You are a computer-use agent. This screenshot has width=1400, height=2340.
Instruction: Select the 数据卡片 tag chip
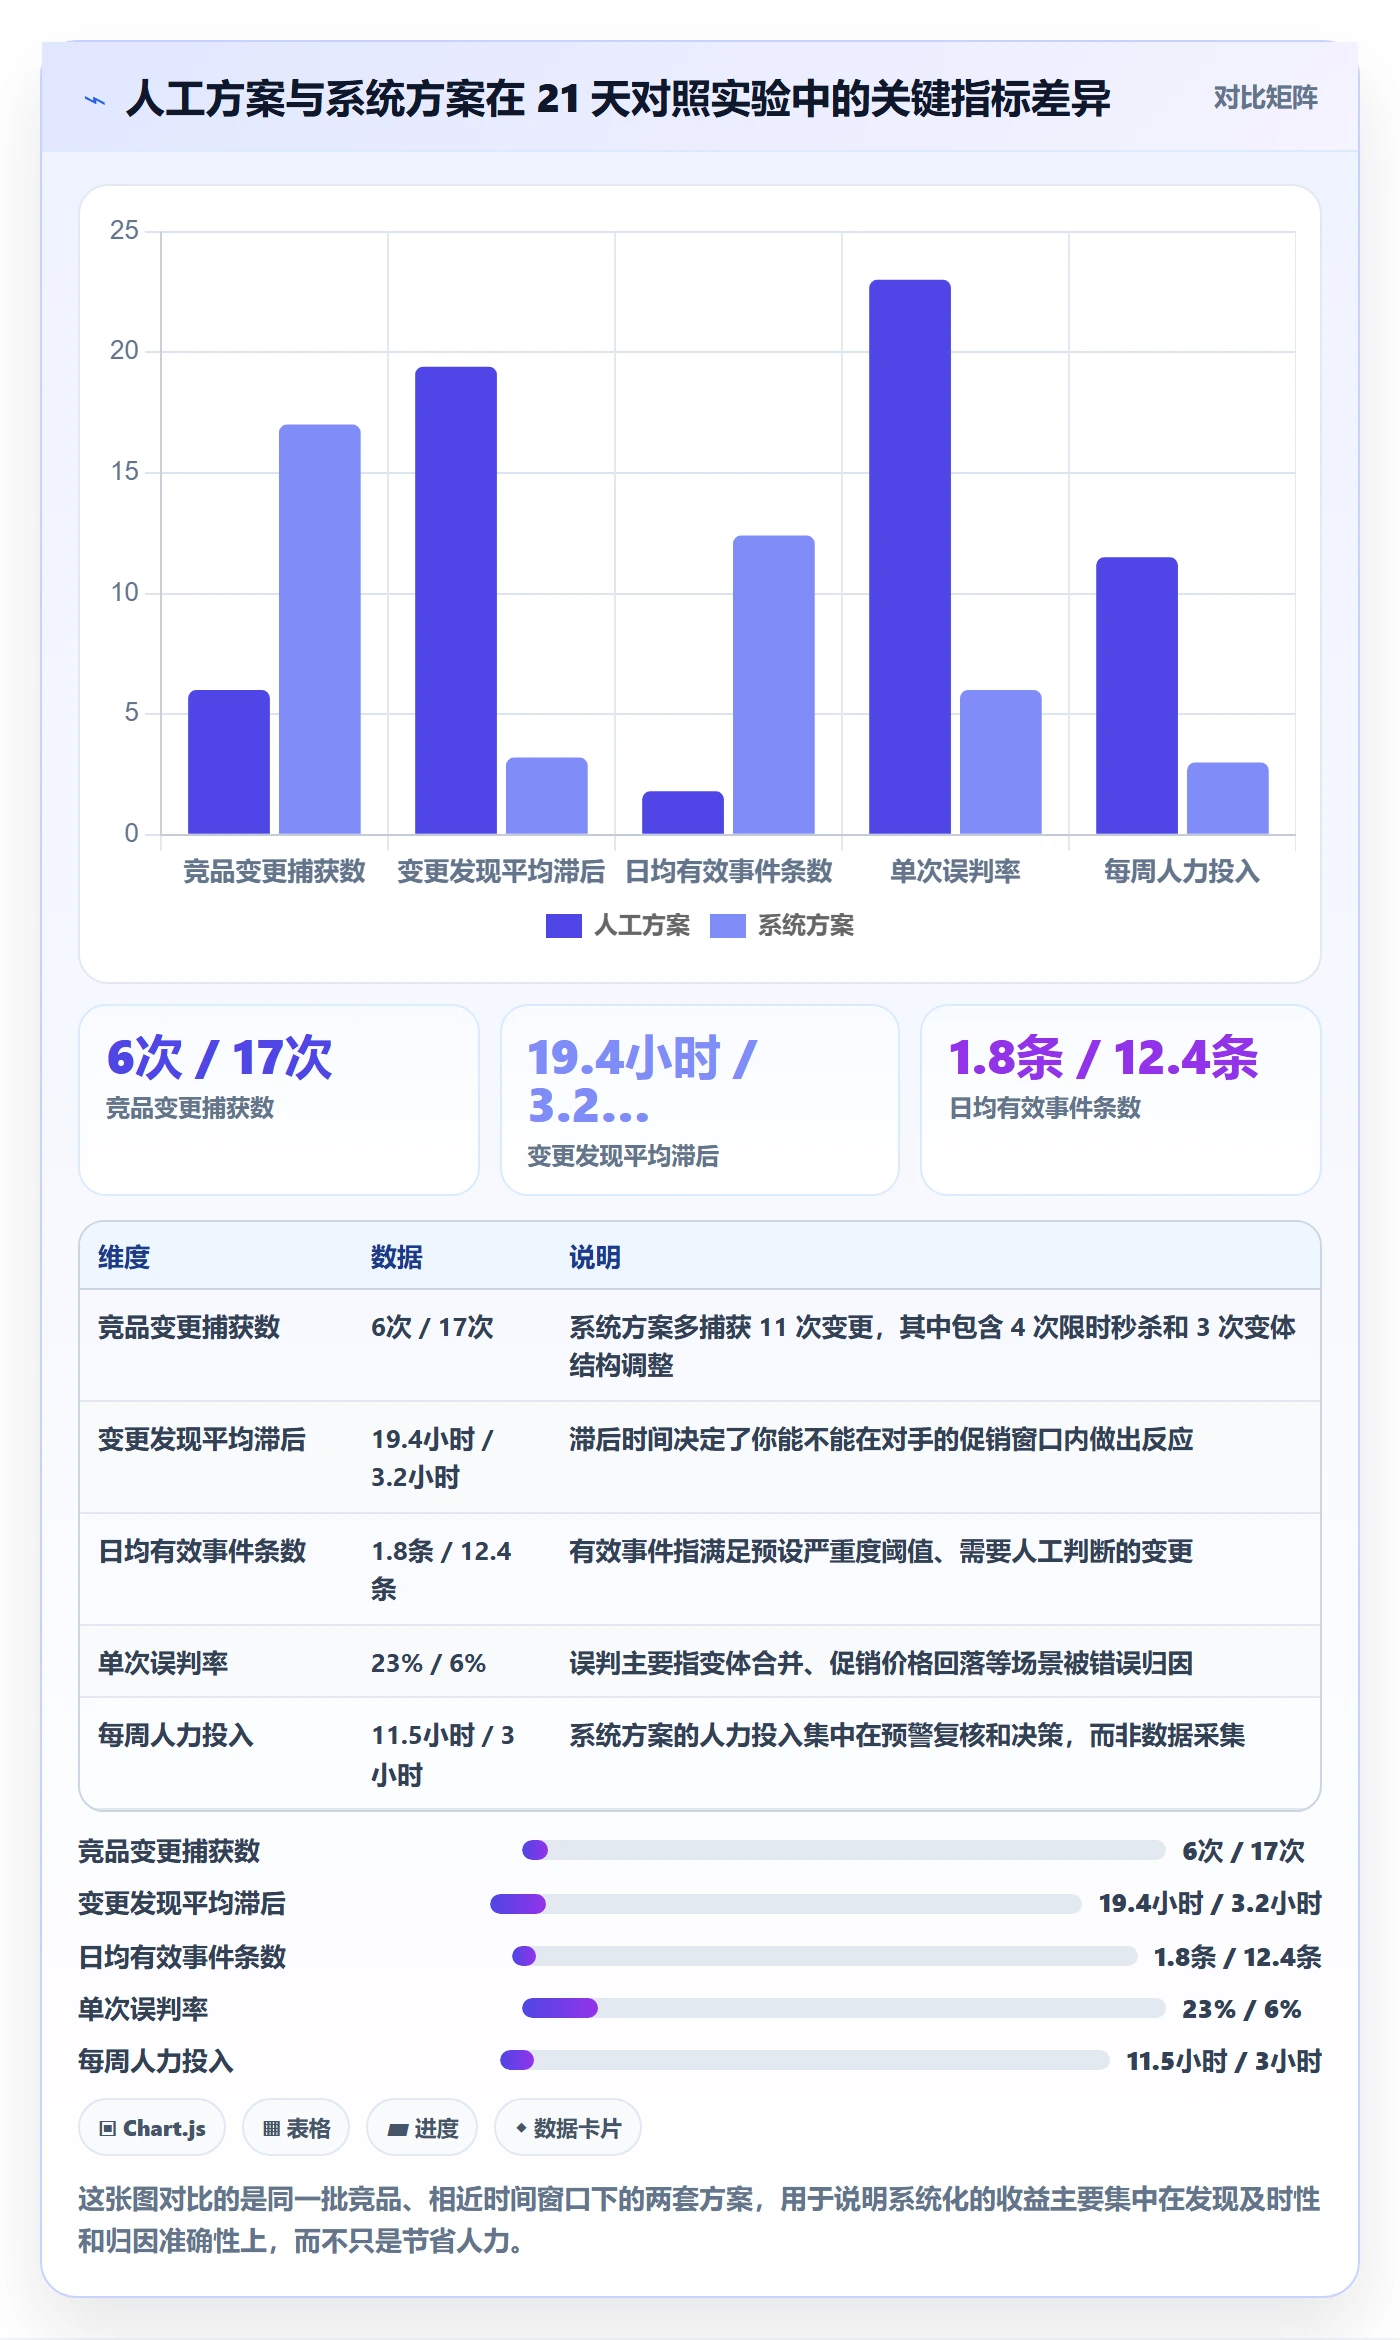point(568,2128)
